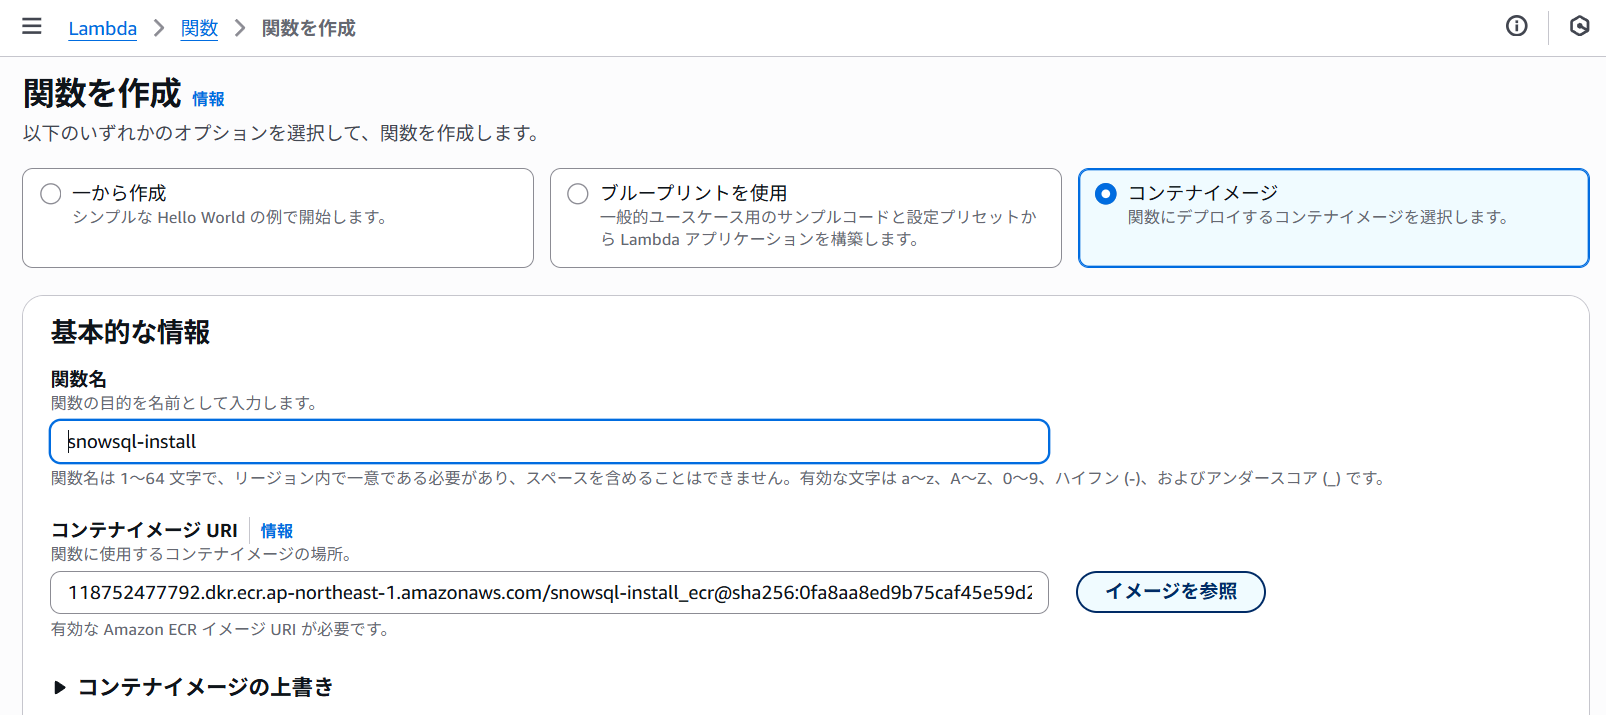Click the 一から作成 card Hello World description
This screenshot has height=715, width=1606.
pyautogui.click(x=230, y=217)
